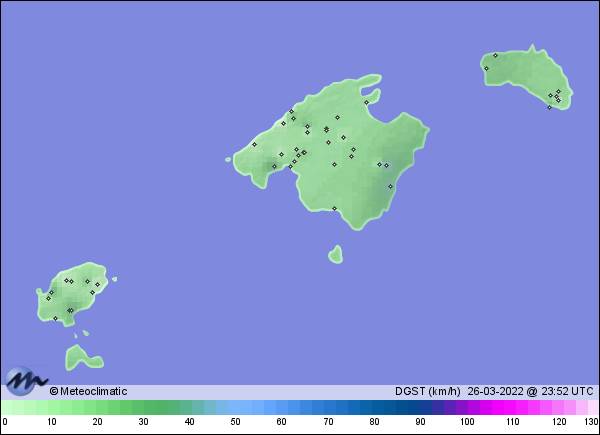Click the DGST (km/h) label
600x435 pixels.
[x=427, y=391]
